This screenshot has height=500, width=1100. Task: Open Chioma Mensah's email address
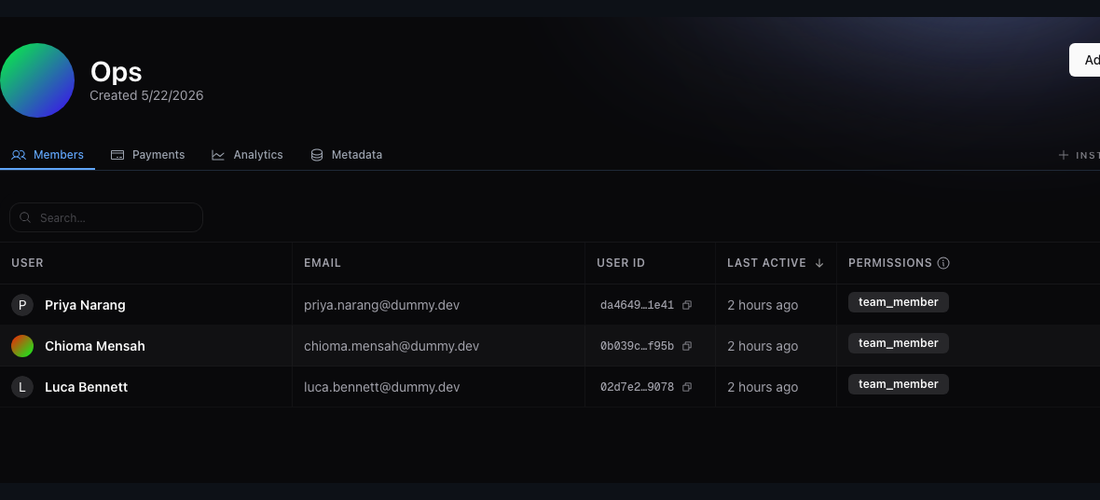coord(391,346)
